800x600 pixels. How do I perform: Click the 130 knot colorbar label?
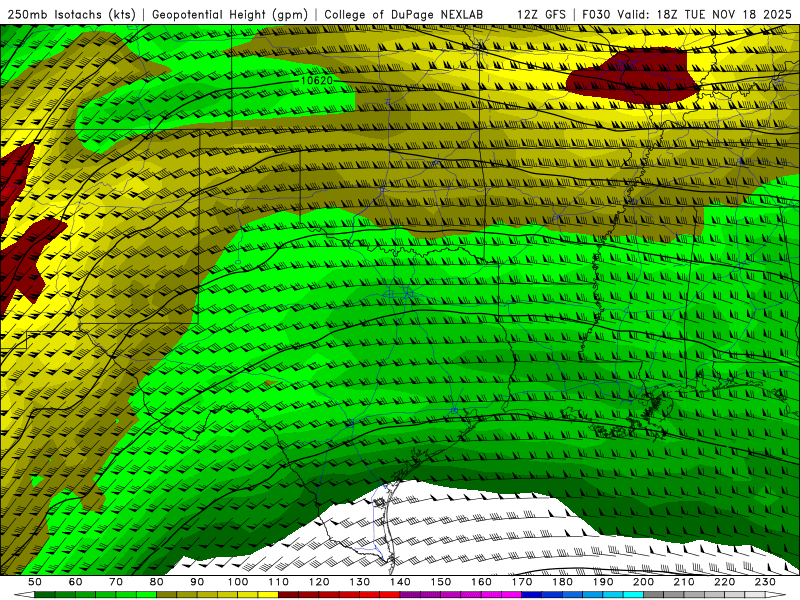360,582
